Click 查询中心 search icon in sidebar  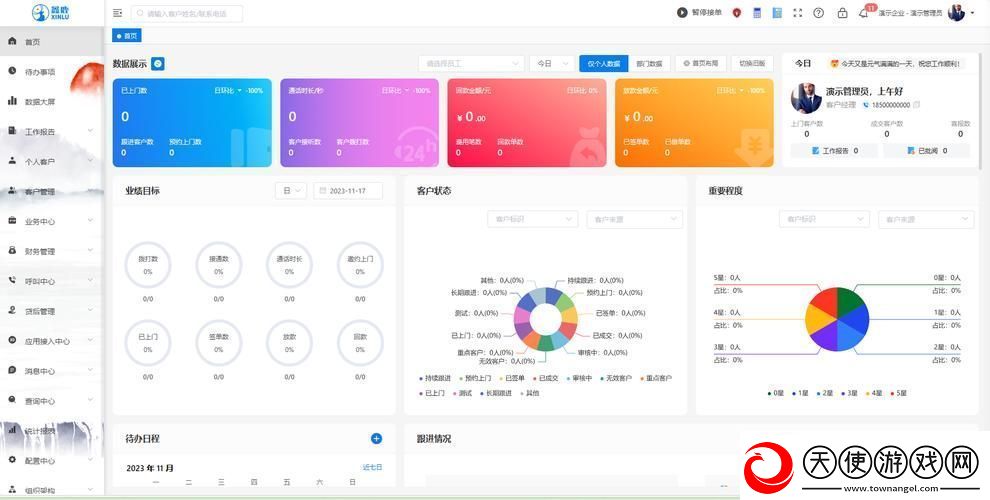tap(12, 400)
